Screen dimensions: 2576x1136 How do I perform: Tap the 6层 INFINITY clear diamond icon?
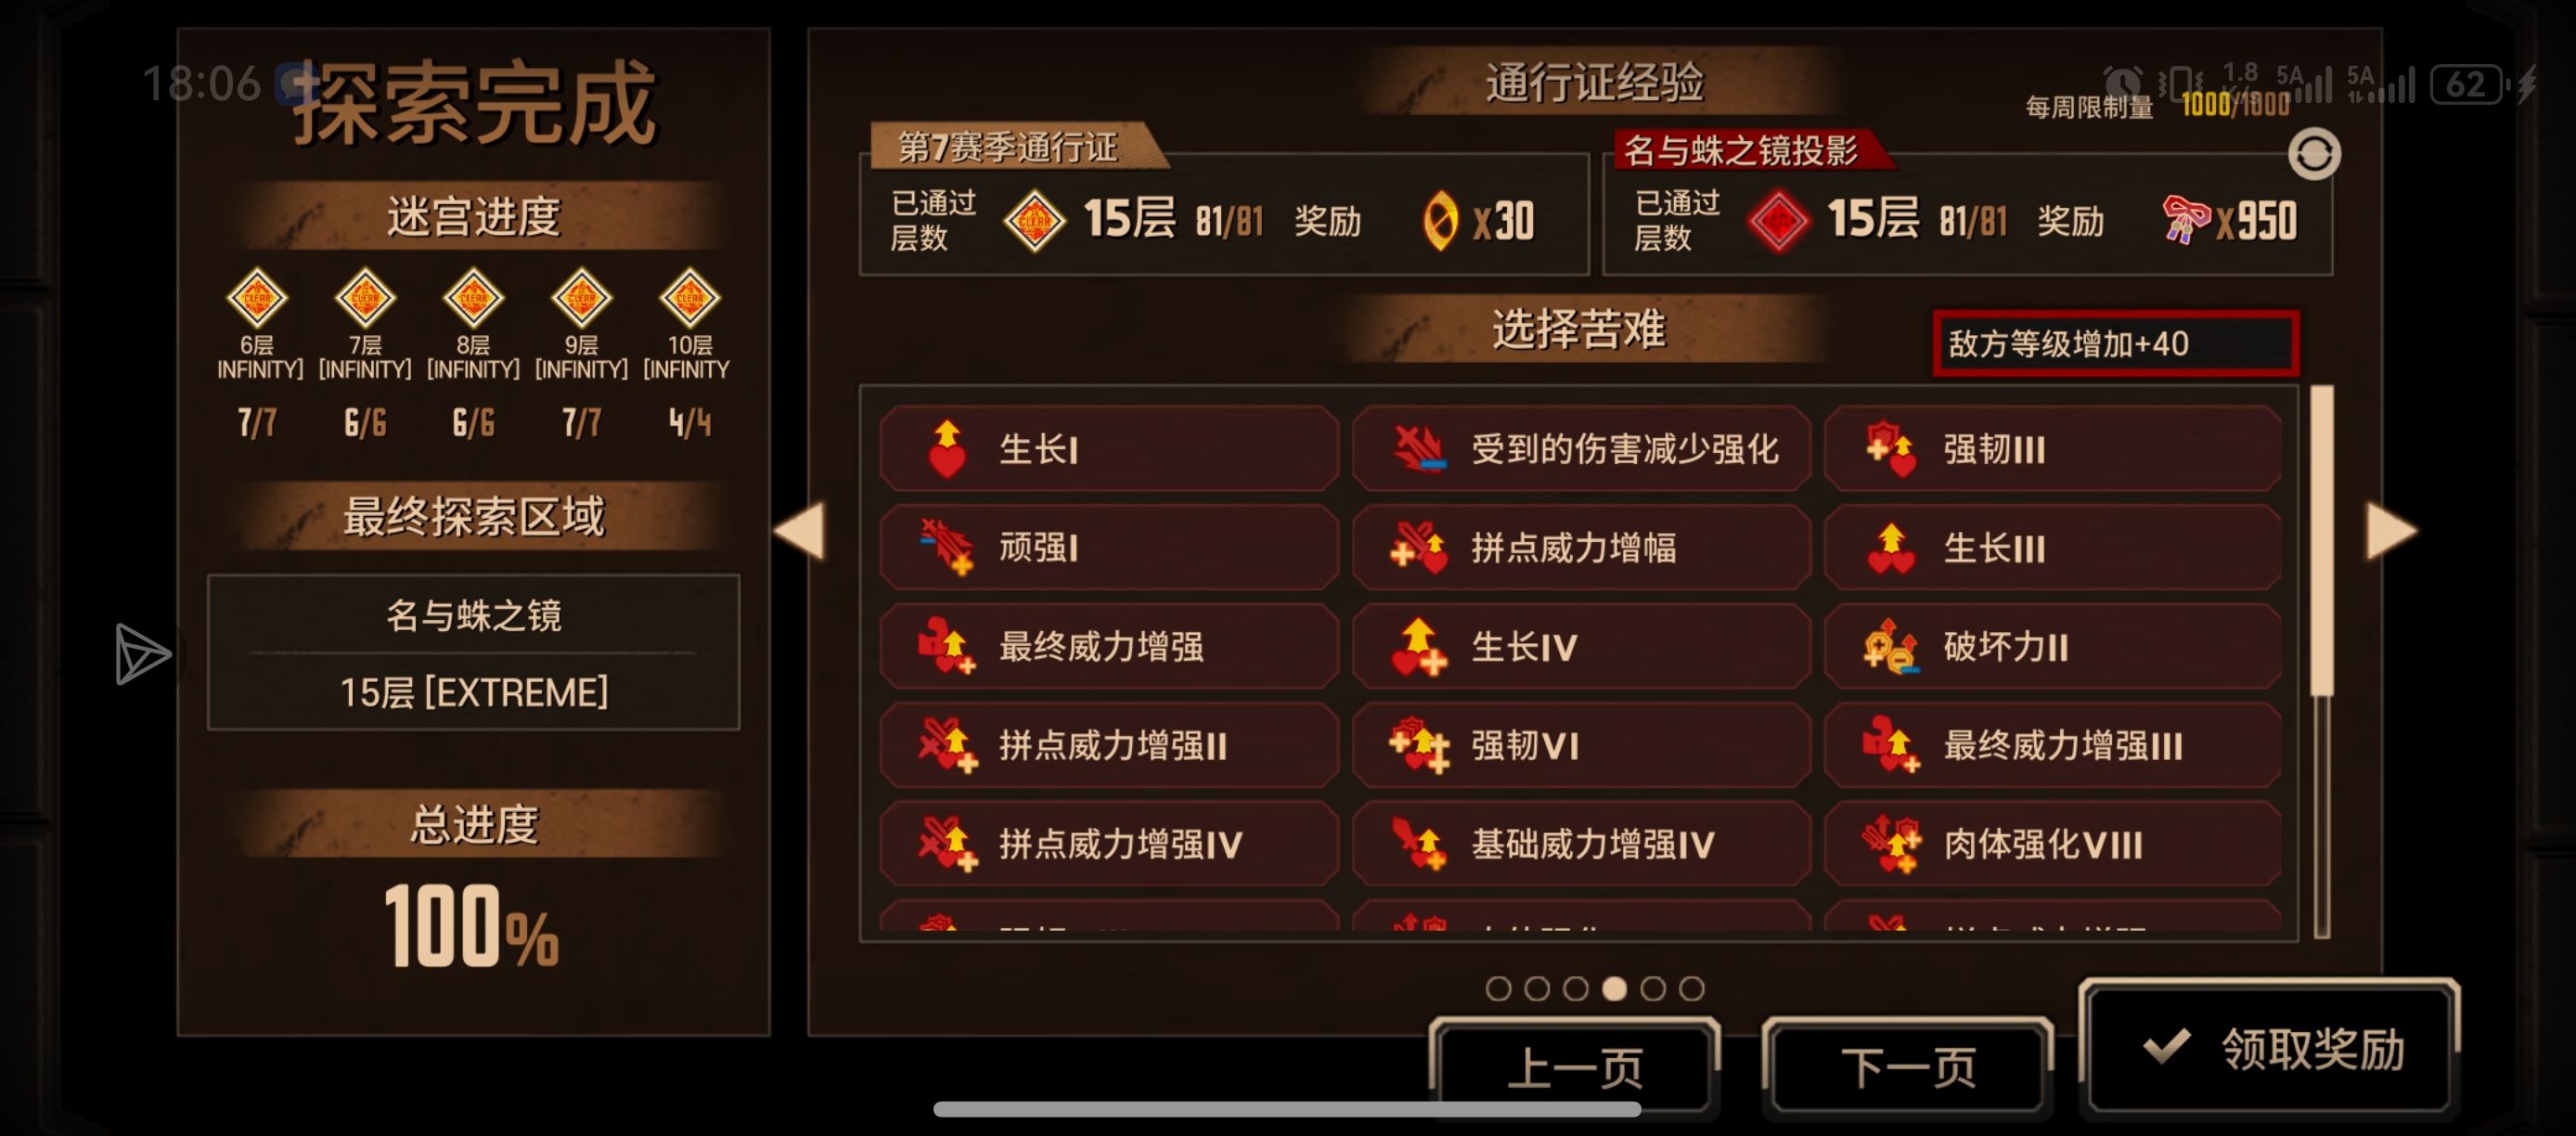click(257, 297)
